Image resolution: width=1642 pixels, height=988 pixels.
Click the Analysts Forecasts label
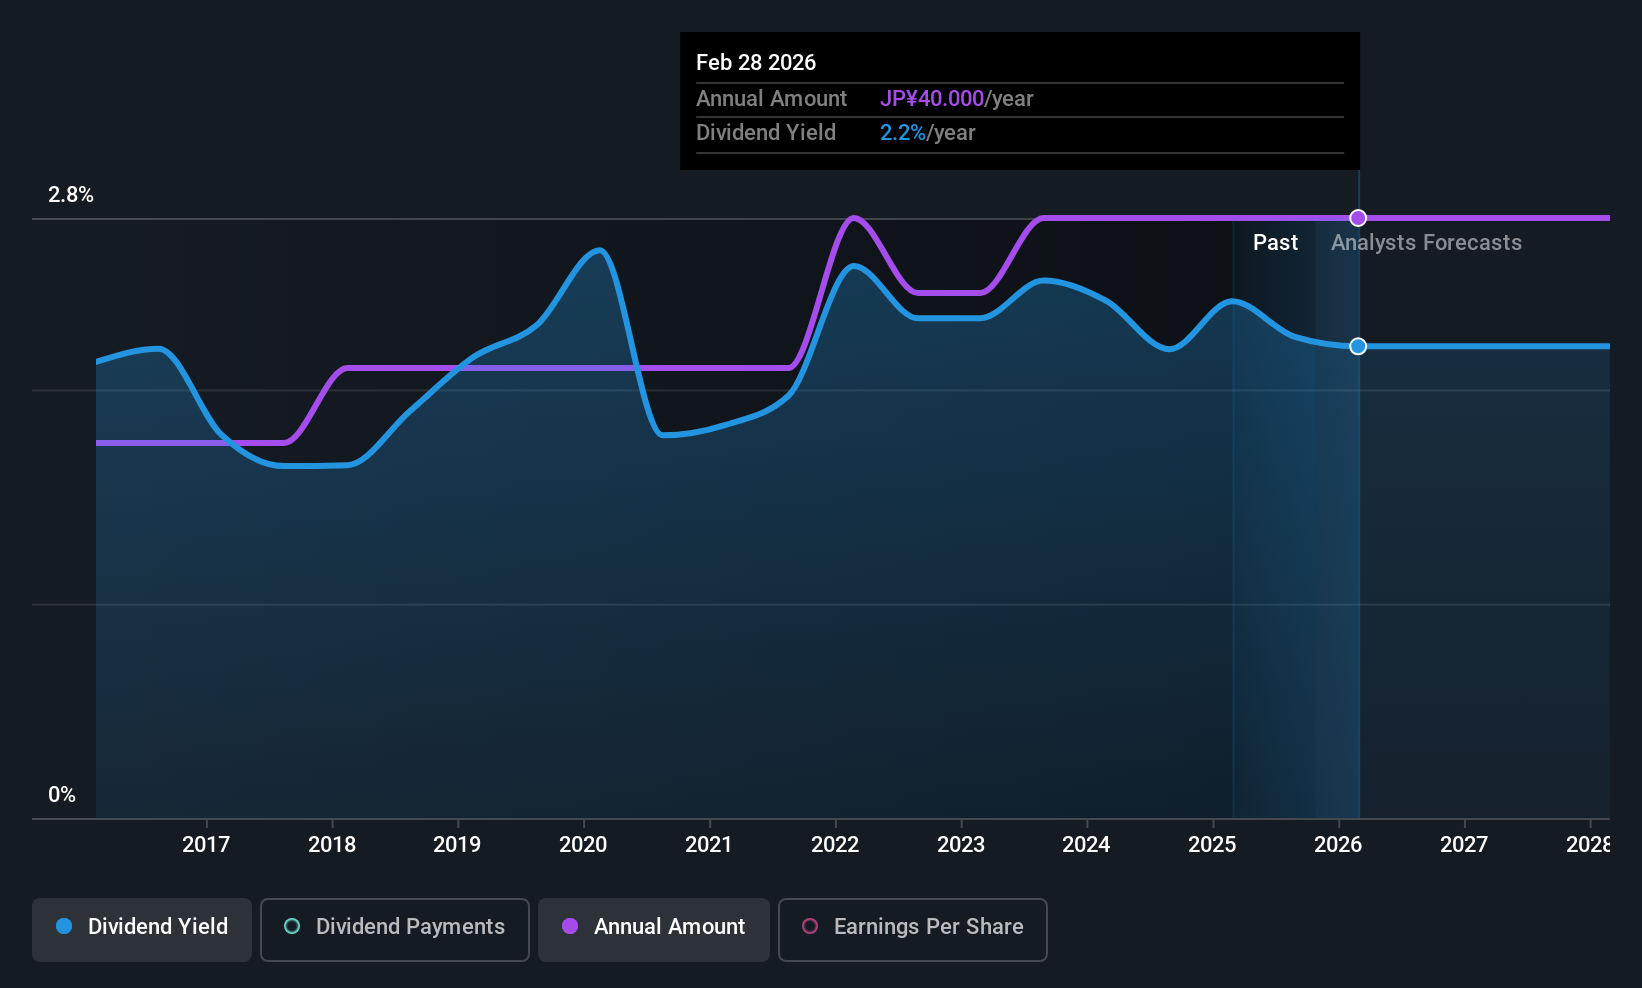pos(1426,243)
